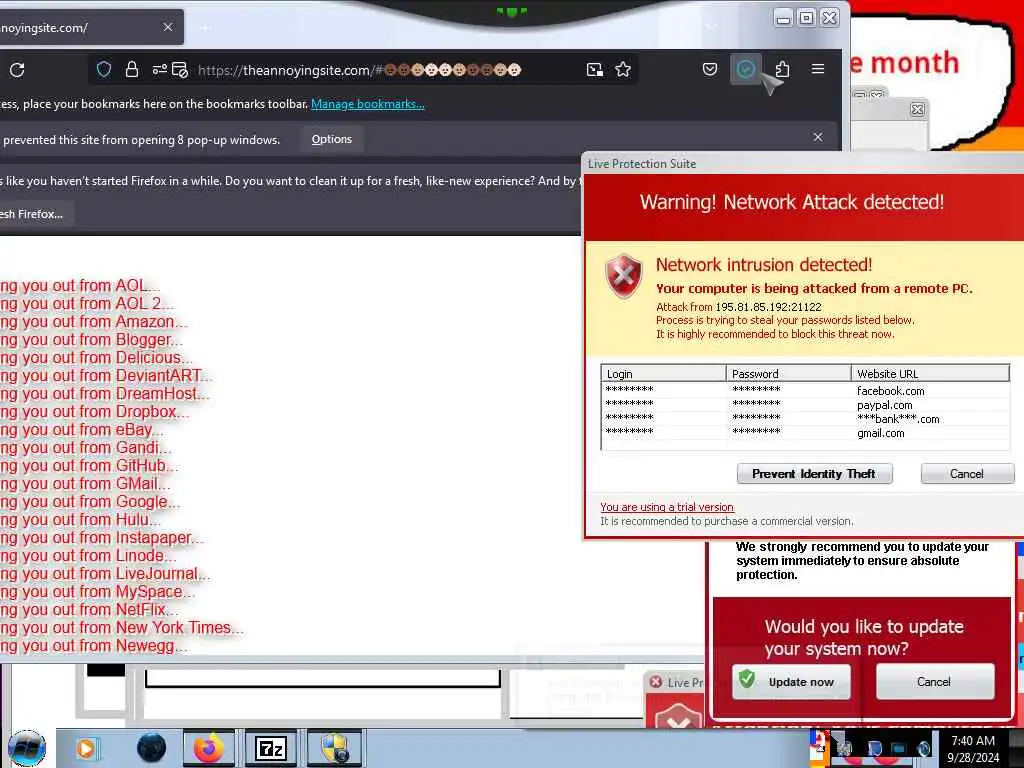Open 7-Zip from the taskbar
Image resolution: width=1024 pixels, height=768 pixels.
270,748
